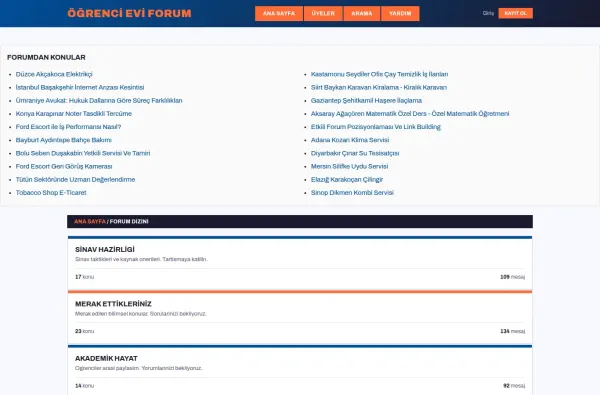The height and width of the screenshot is (395, 600).
Task: Click the 23 konu count under Merak Ettikleriniz
Action: (84, 331)
